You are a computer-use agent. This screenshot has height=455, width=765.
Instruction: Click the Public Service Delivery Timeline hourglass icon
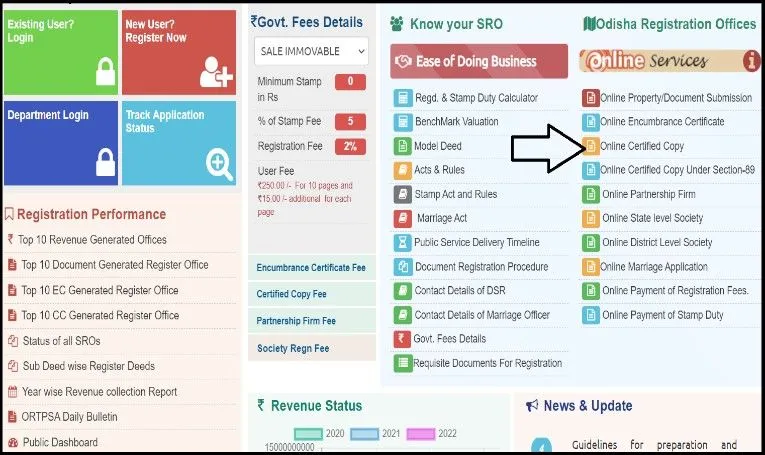pos(403,242)
